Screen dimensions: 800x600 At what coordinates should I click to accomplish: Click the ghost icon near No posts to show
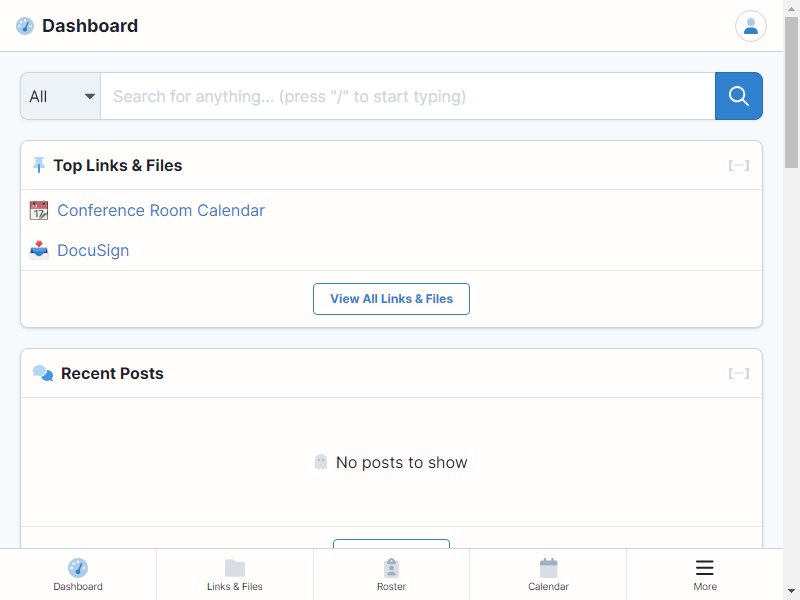[x=321, y=462]
